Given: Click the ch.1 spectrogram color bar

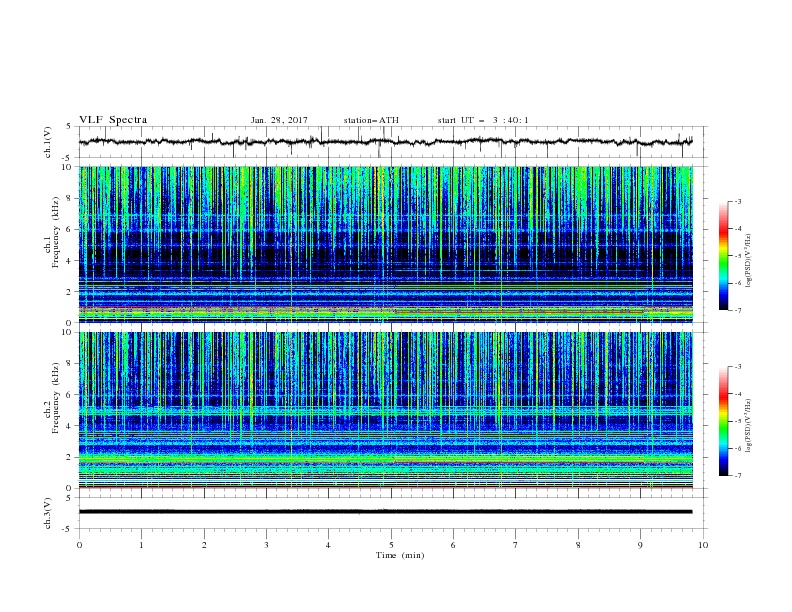Looking at the screenshot, I should [723, 256].
